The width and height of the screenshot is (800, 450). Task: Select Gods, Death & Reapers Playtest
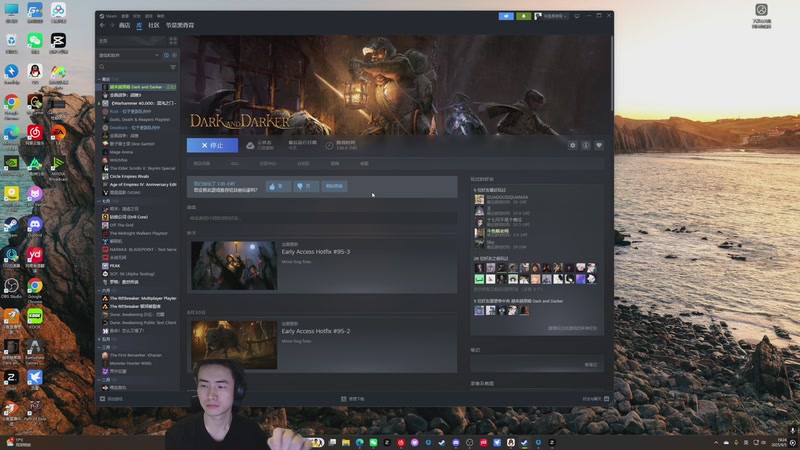pos(138,119)
